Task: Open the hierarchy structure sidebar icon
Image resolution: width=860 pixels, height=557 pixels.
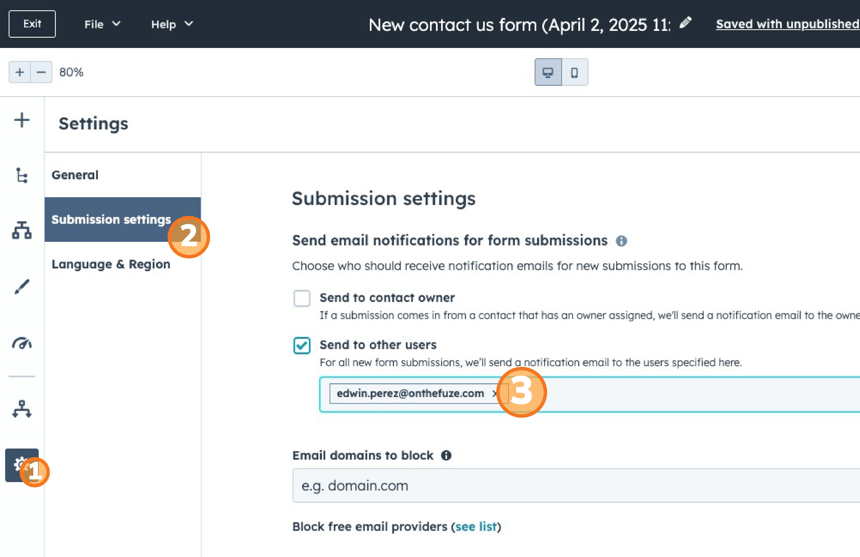Action: click(x=22, y=230)
